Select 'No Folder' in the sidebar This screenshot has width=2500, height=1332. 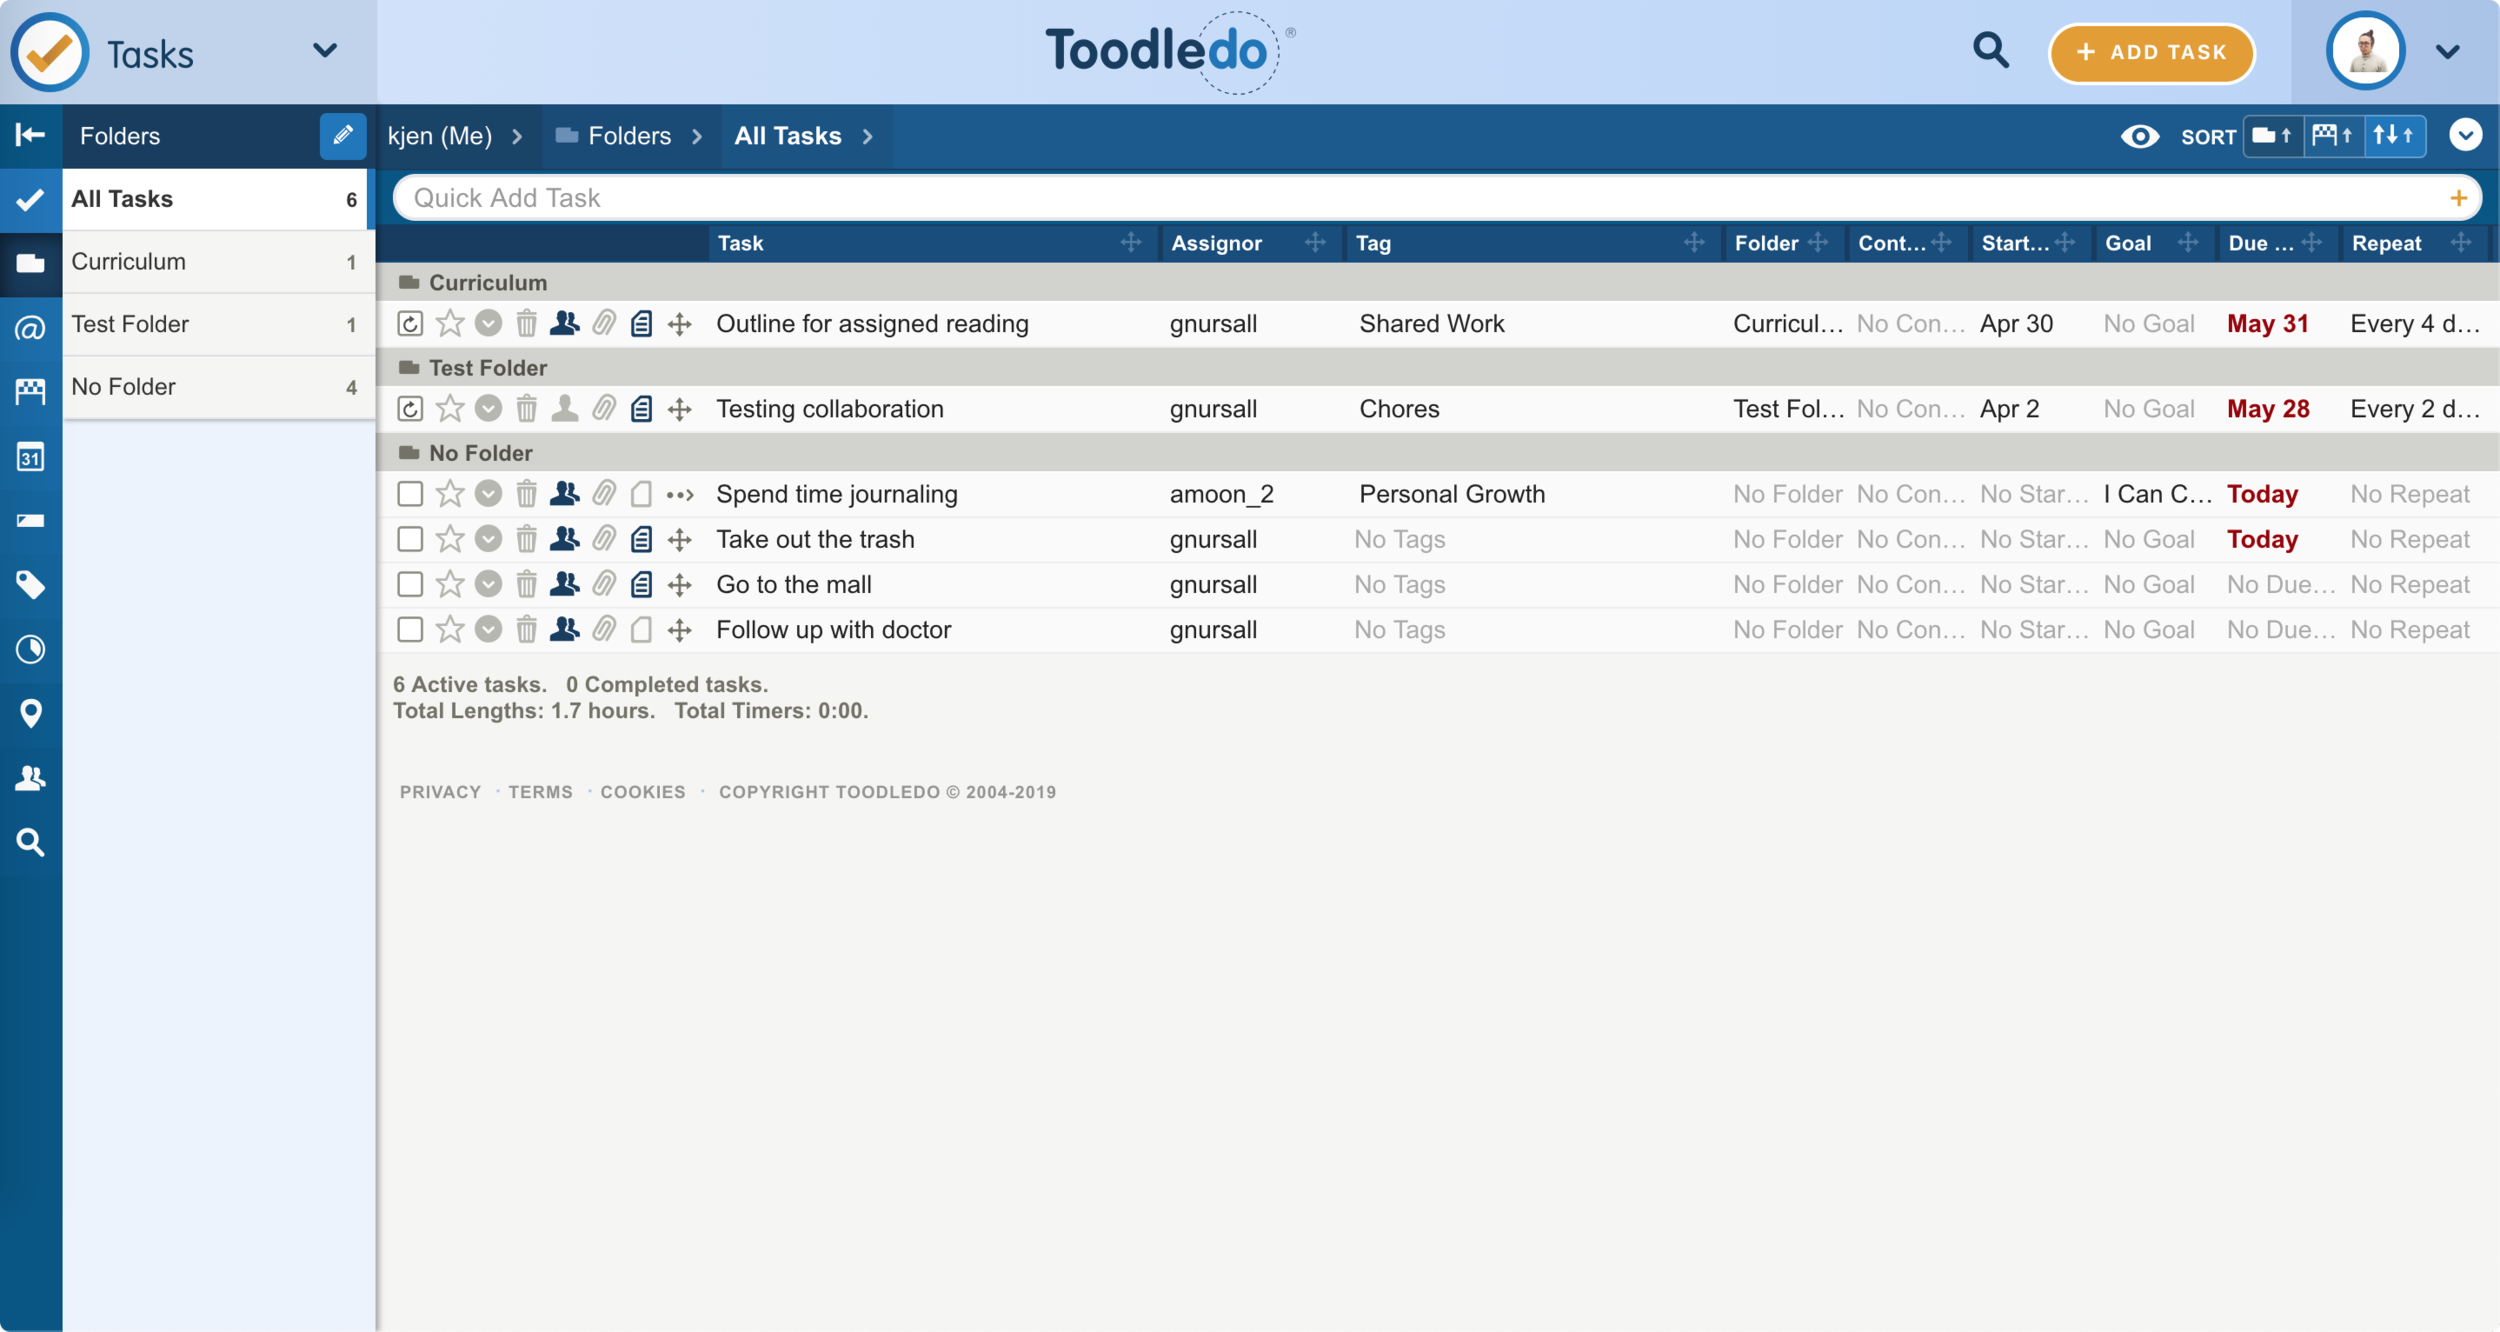pos(219,387)
